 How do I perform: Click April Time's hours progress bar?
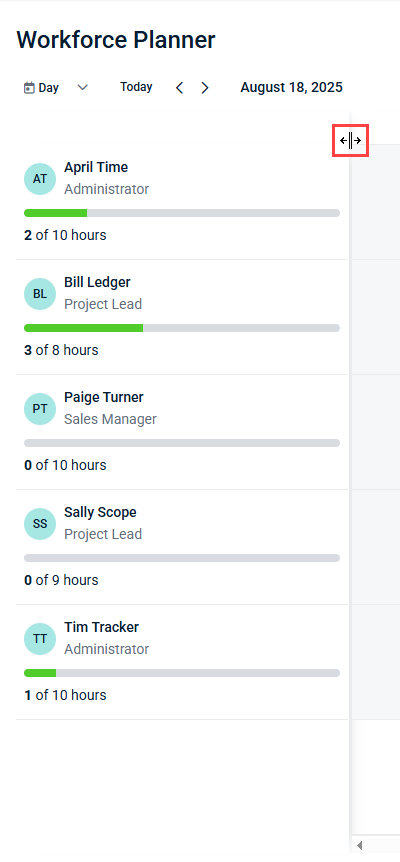[182, 213]
